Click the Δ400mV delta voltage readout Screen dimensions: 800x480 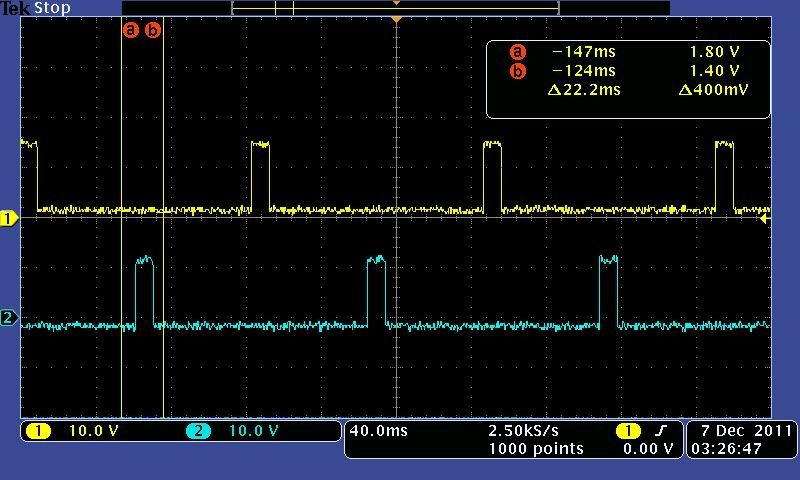(x=714, y=90)
